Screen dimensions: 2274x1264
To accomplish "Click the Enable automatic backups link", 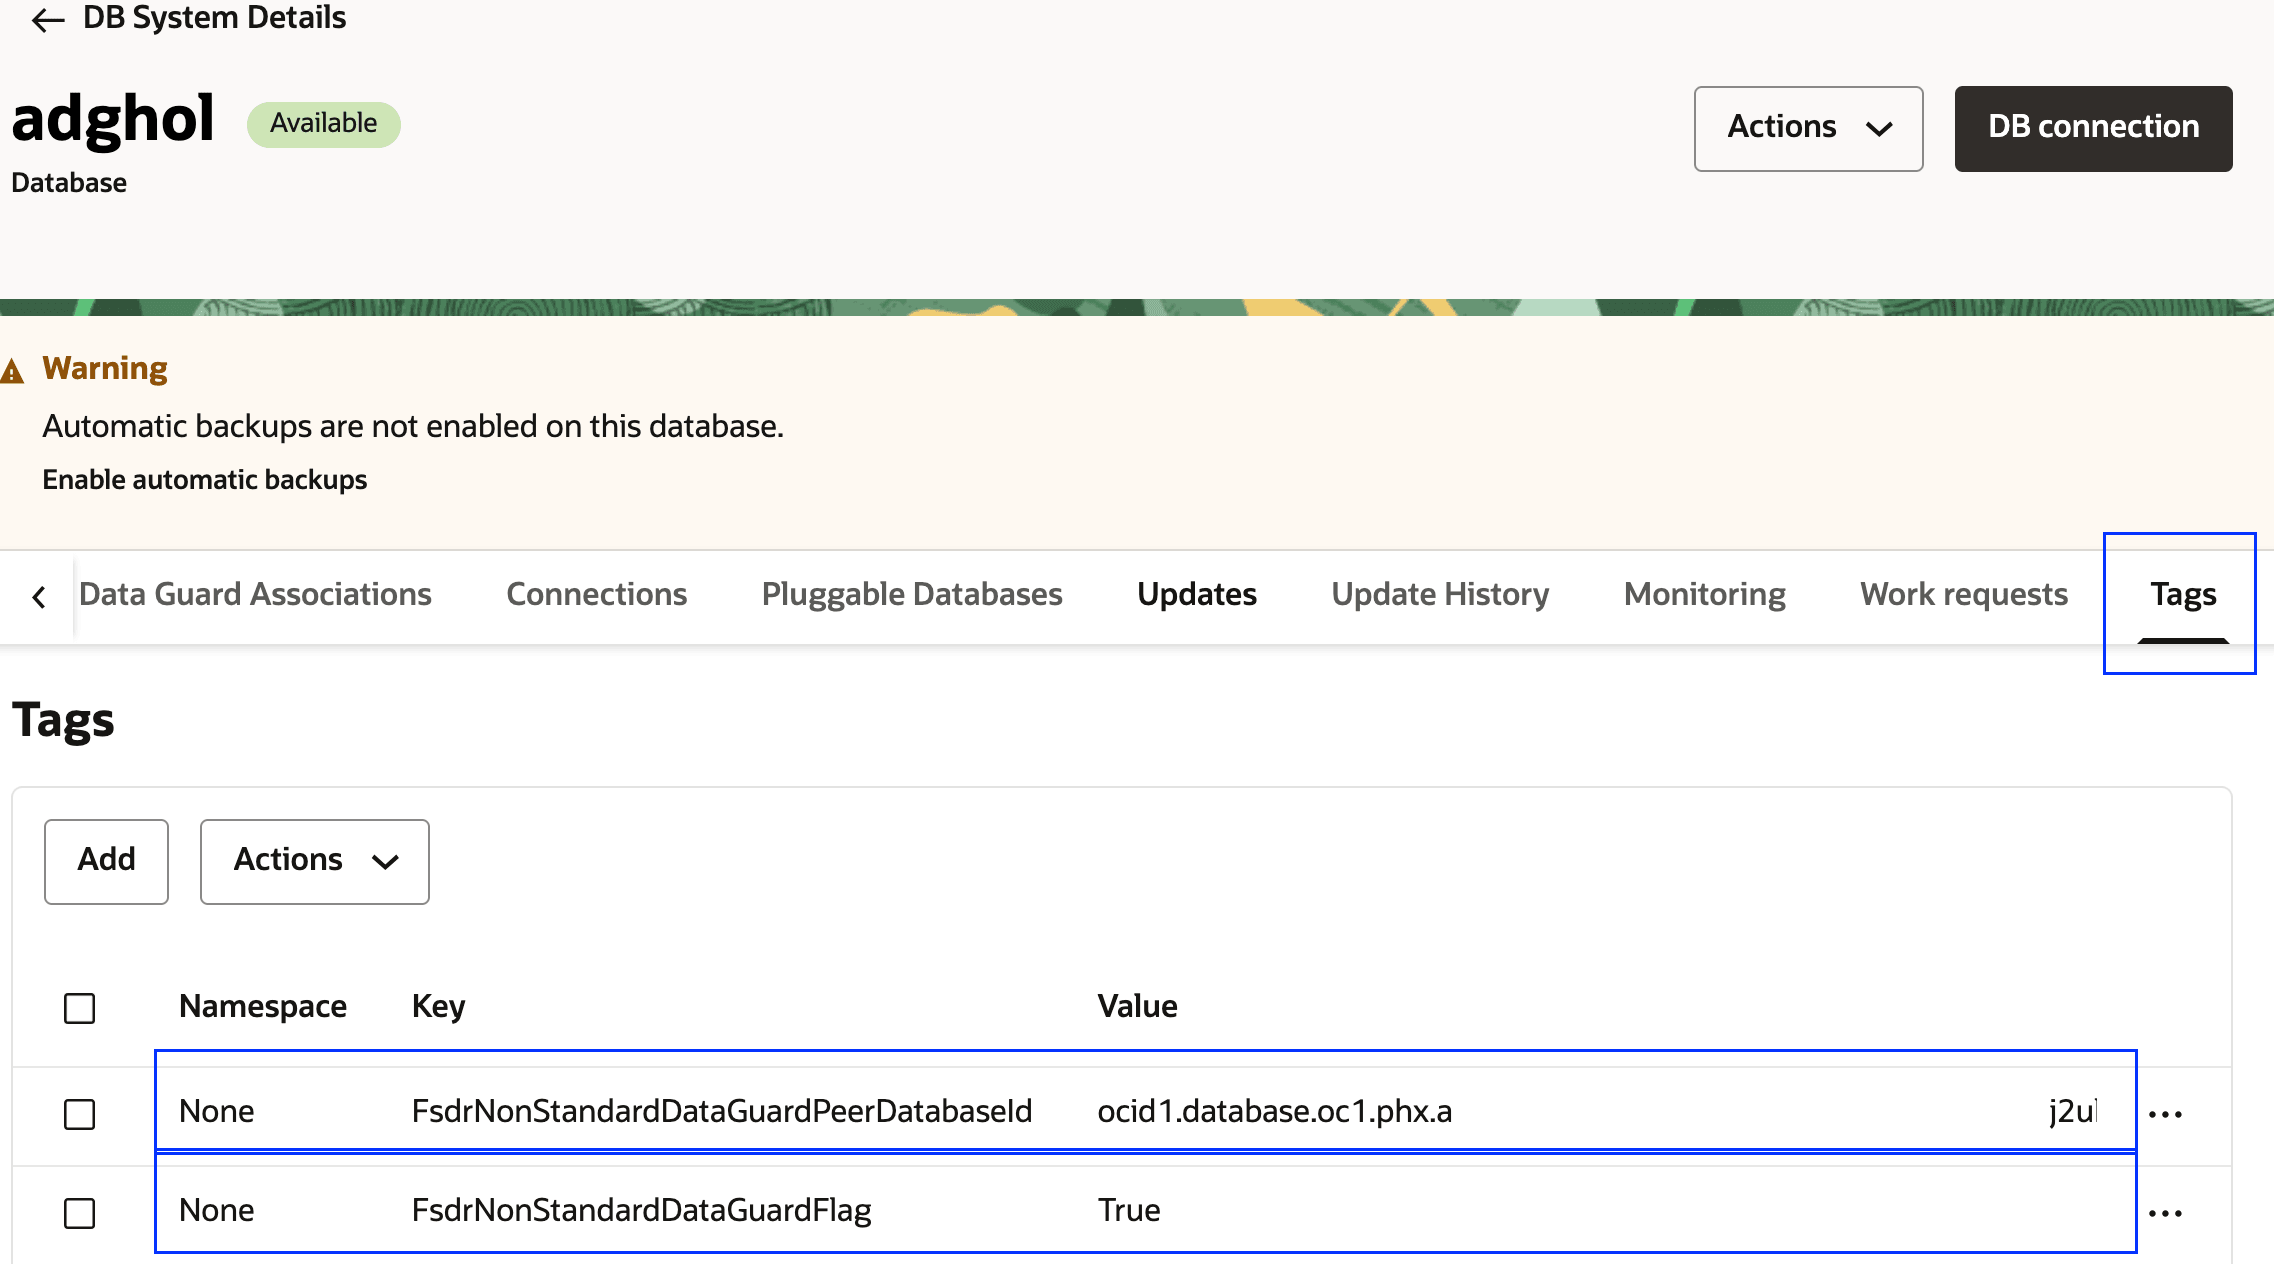I will [x=204, y=479].
